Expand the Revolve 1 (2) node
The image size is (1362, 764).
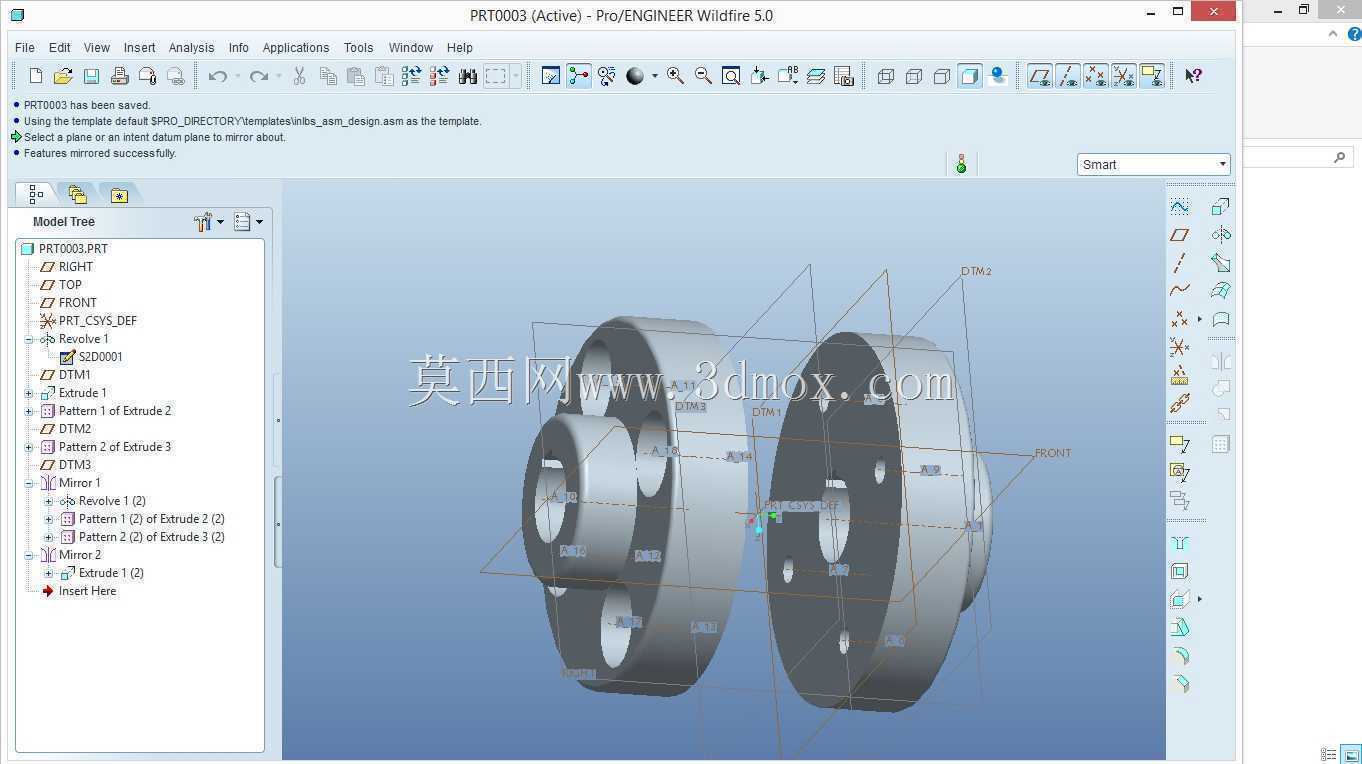[49, 501]
